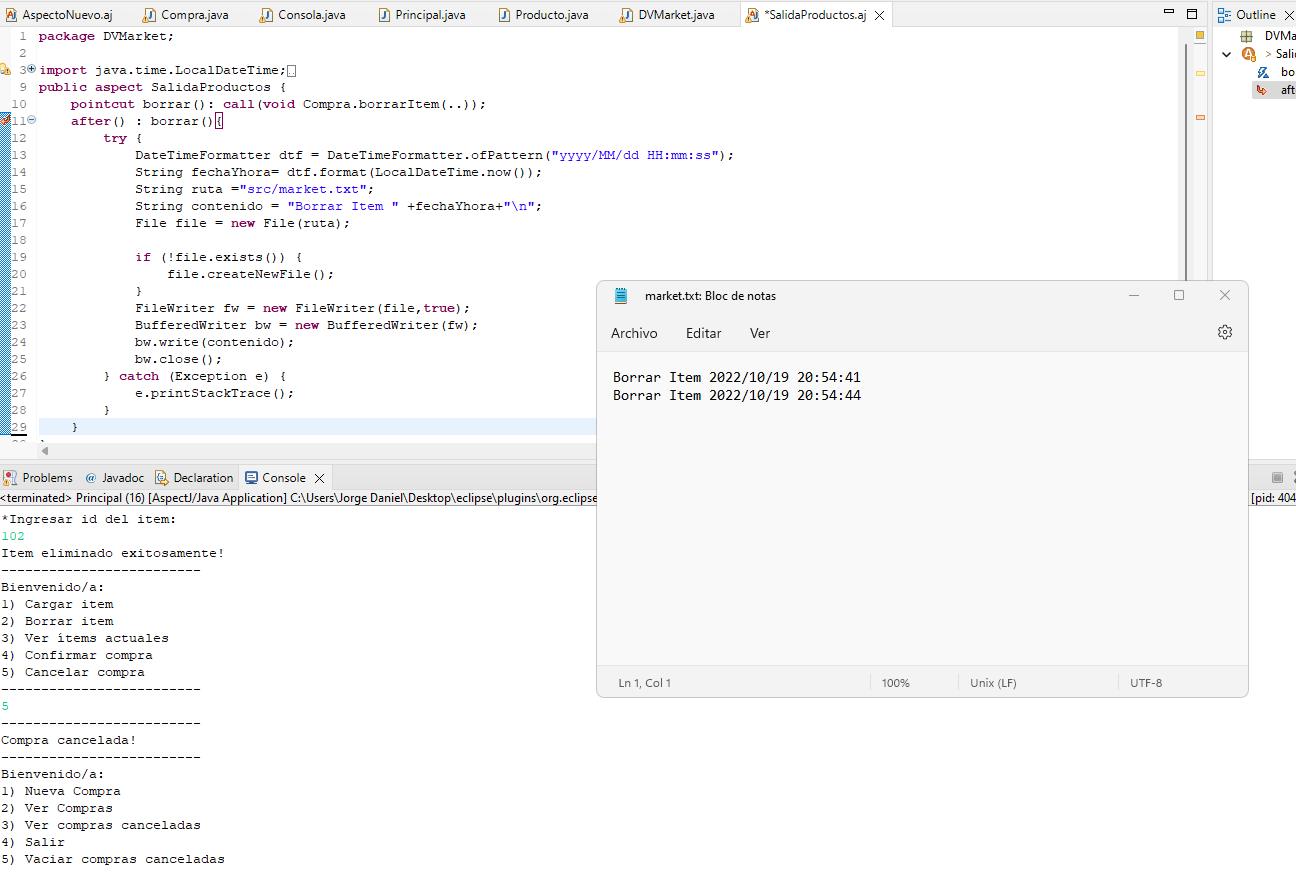
Task: Expand the folded imports on line 3
Action: click(x=32, y=70)
